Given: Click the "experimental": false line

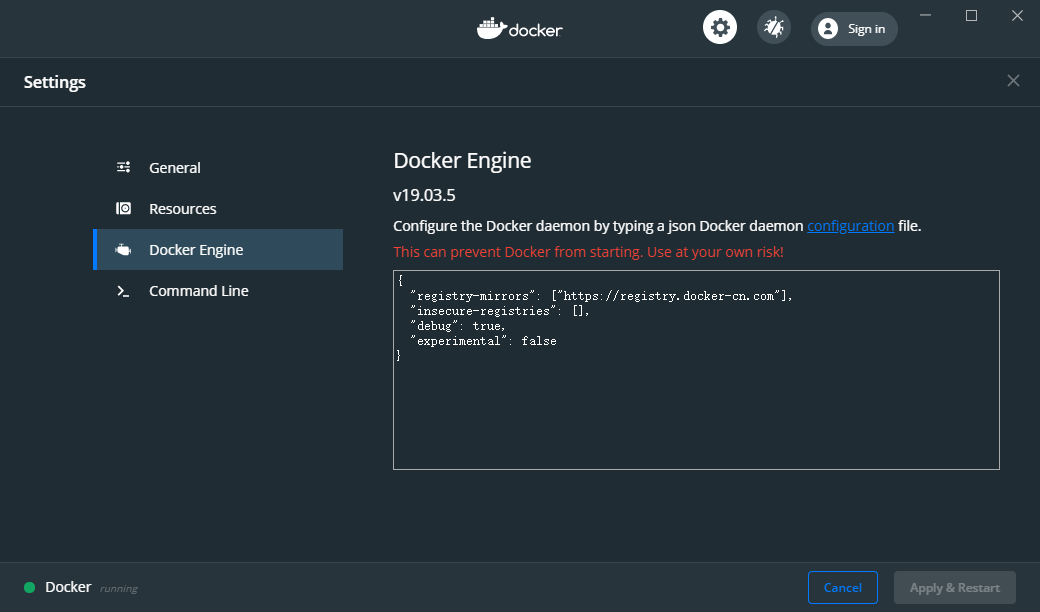Looking at the screenshot, I should (483, 341).
